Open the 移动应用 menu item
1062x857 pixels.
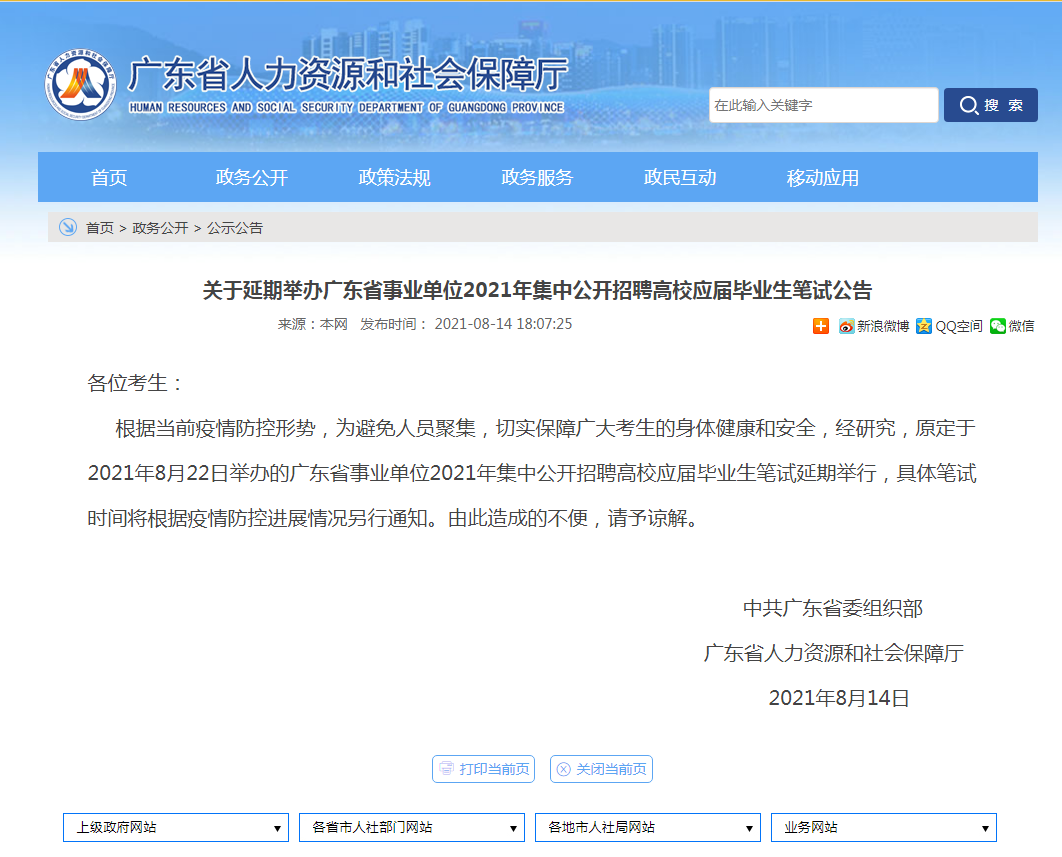tap(822, 177)
